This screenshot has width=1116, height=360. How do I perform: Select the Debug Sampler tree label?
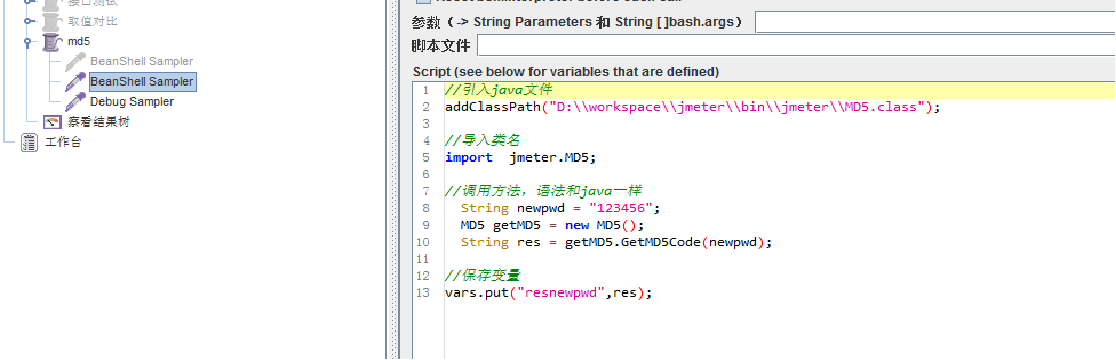coord(132,102)
